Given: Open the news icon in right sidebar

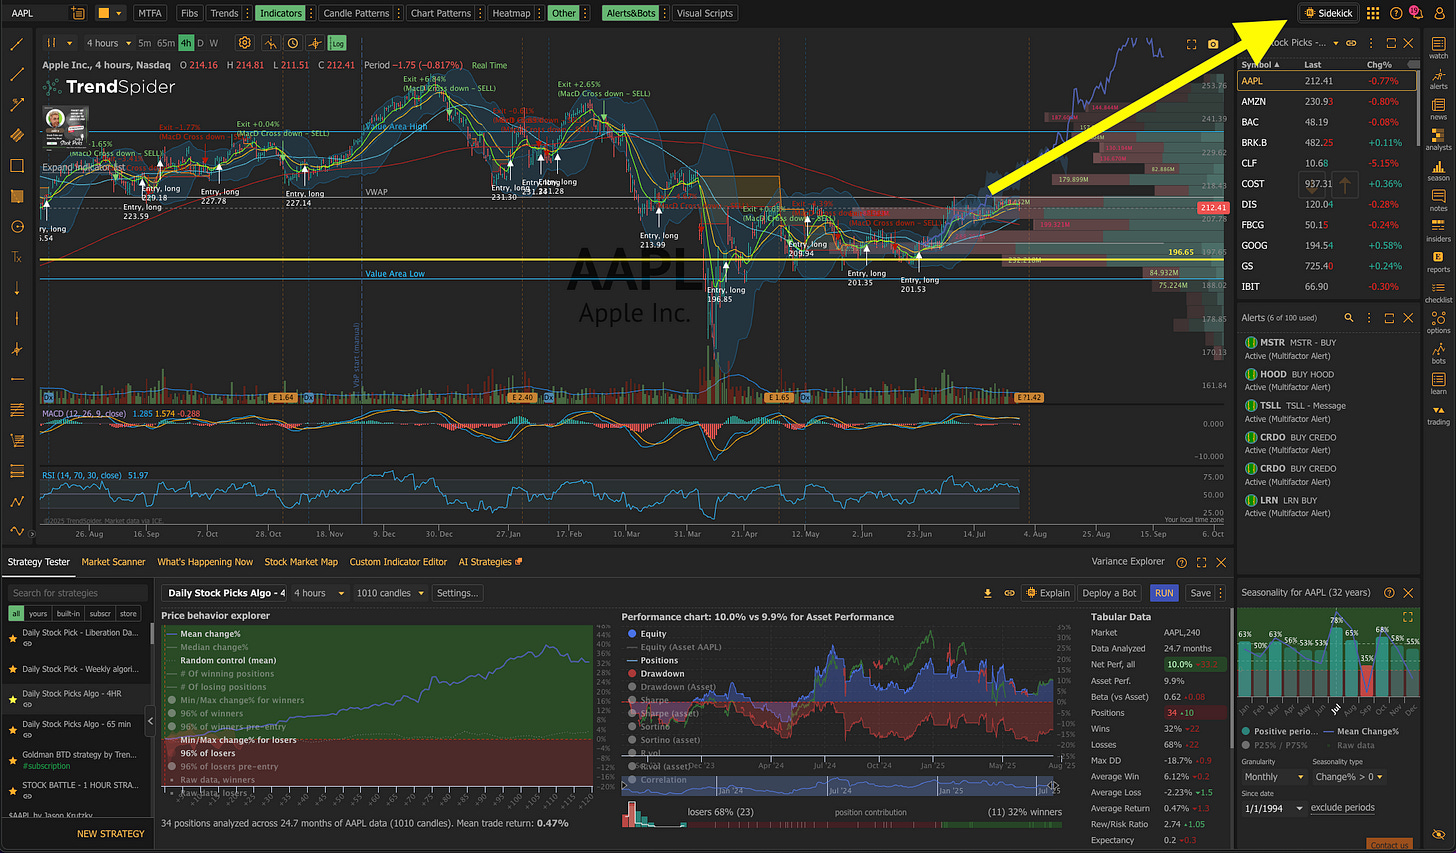Looking at the screenshot, I should pyautogui.click(x=1438, y=109).
